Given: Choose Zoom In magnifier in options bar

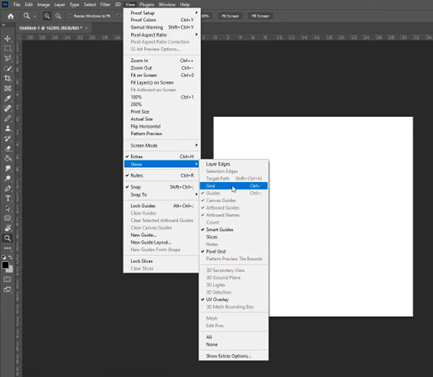Looking at the screenshot, I should (47, 16).
